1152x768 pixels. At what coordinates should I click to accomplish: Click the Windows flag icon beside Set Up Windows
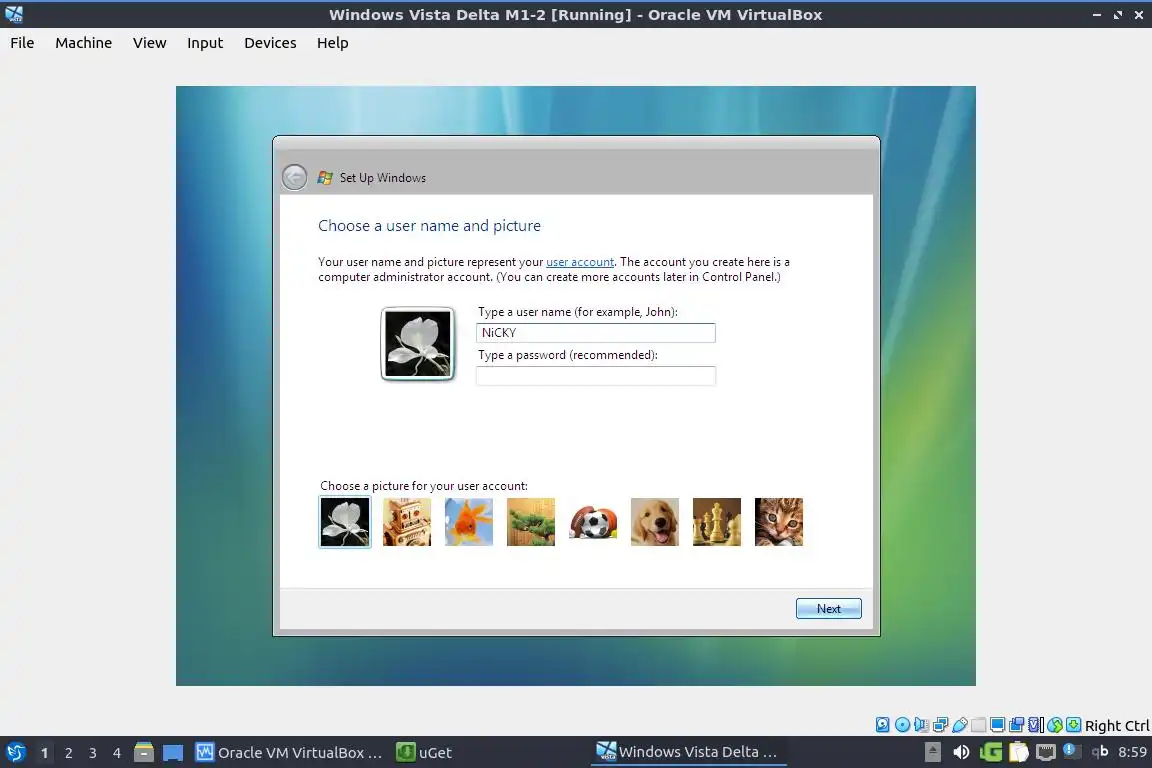click(325, 177)
